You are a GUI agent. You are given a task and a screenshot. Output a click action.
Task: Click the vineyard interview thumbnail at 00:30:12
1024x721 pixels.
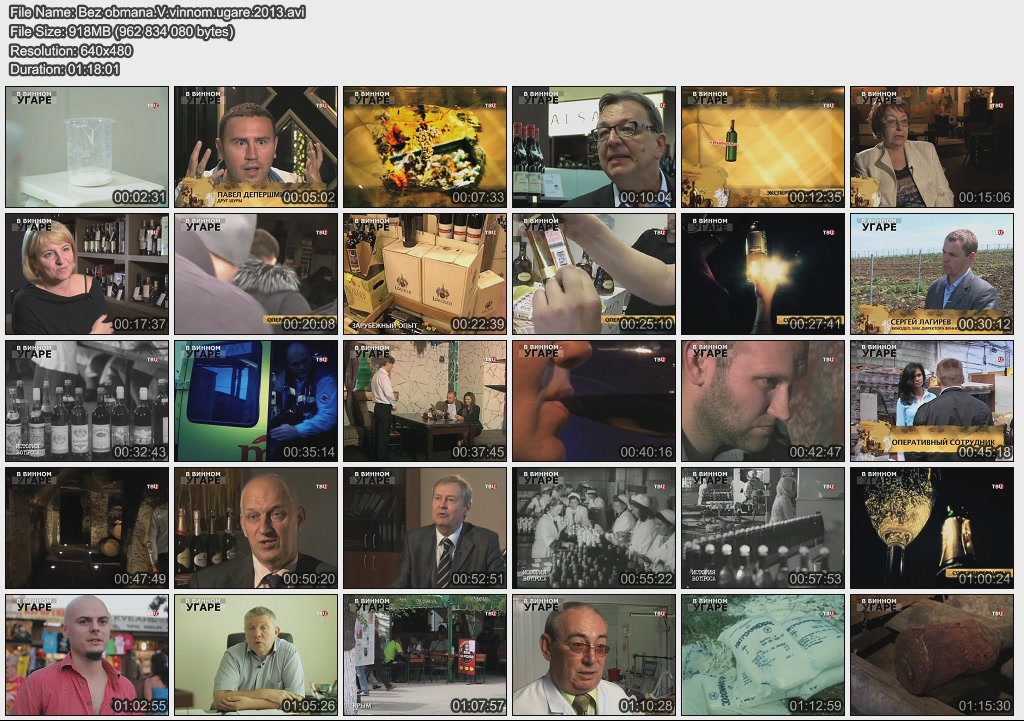(x=932, y=273)
